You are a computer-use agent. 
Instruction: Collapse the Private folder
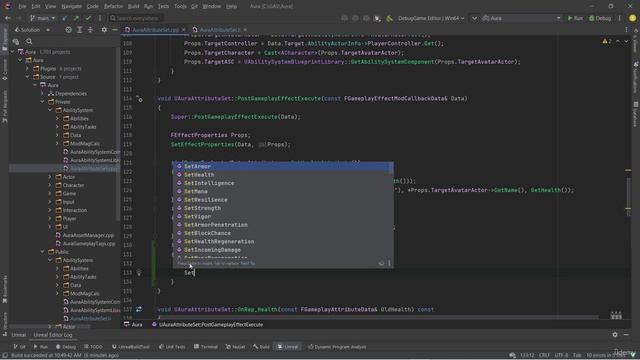click(x=42, y=102)
